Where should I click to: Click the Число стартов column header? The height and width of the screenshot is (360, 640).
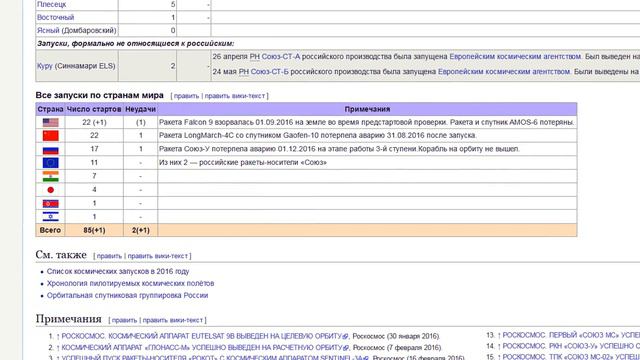pos(94,109)
